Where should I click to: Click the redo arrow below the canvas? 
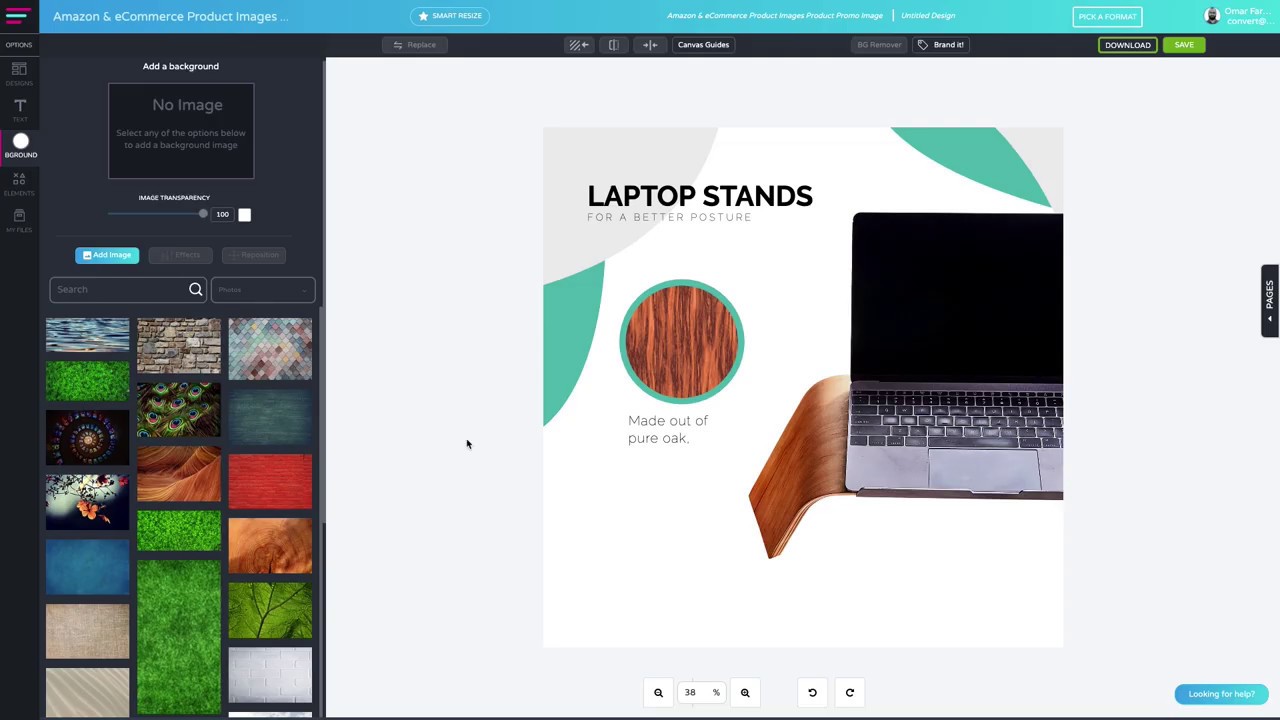pyautogui.click(x=849, y=692)
